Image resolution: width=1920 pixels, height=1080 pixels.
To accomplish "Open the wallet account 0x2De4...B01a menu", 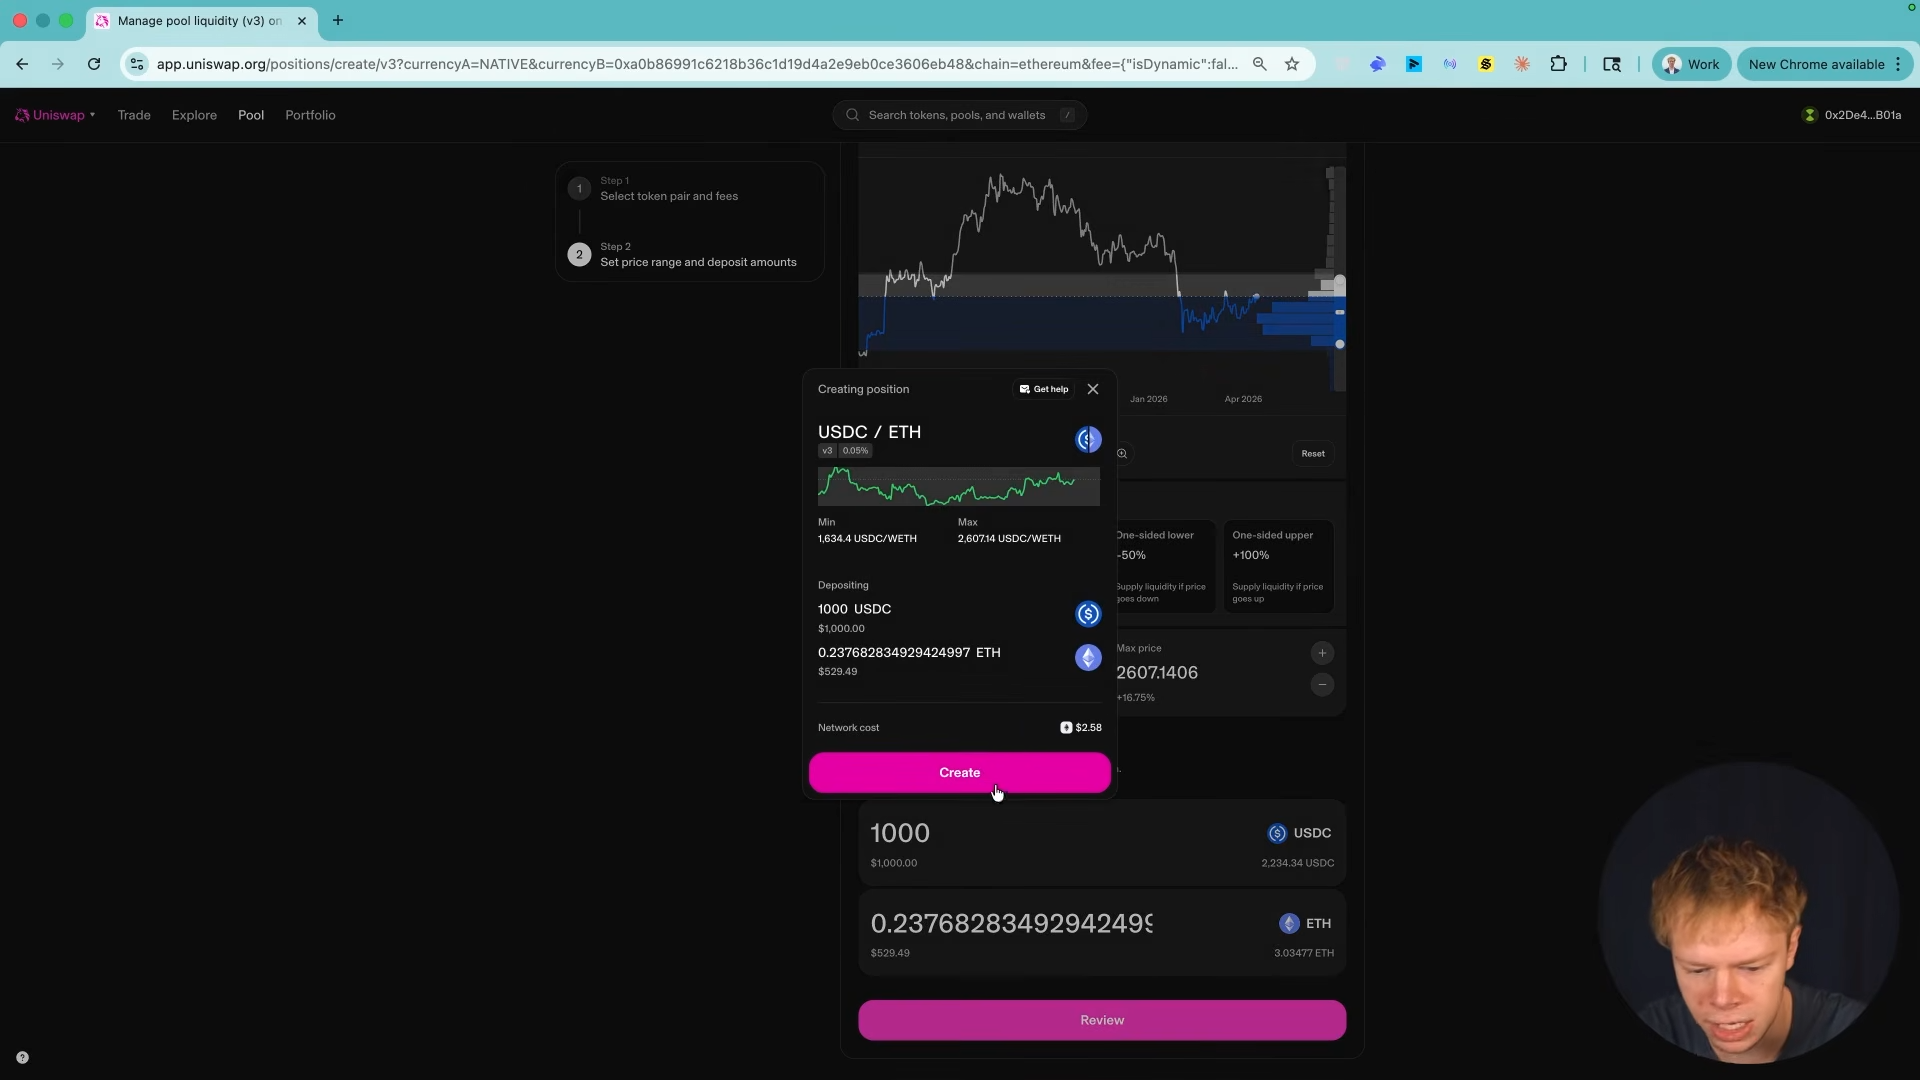I will pos(1852,115).
